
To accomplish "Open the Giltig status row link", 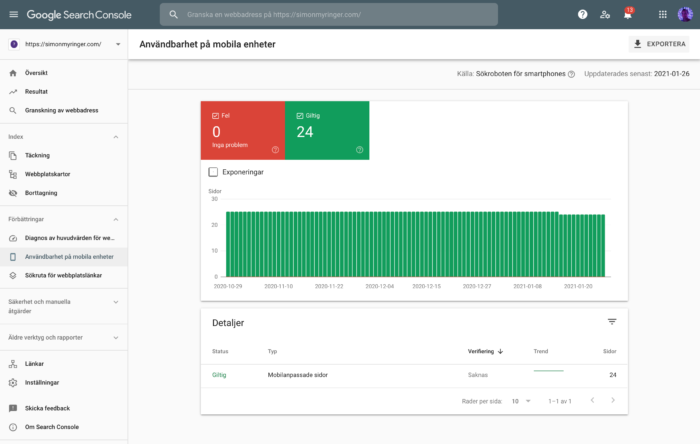I will tap(219, 375).
